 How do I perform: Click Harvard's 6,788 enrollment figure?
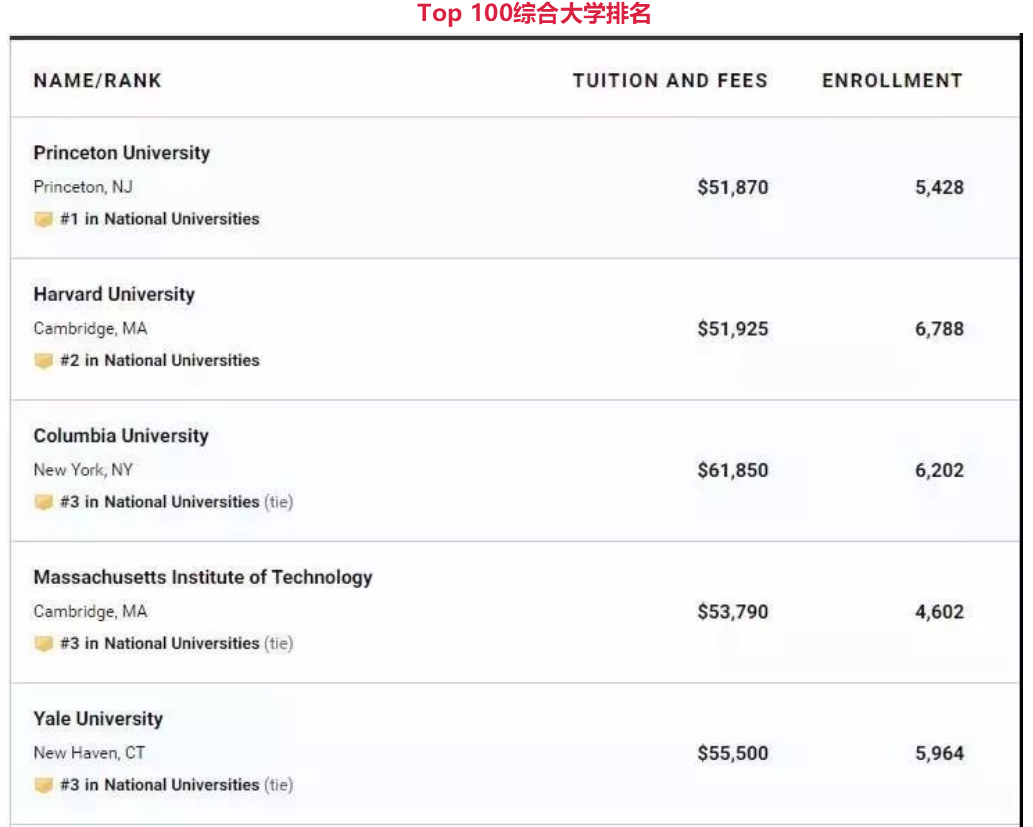pyautogui.click(x=939, y=329)
